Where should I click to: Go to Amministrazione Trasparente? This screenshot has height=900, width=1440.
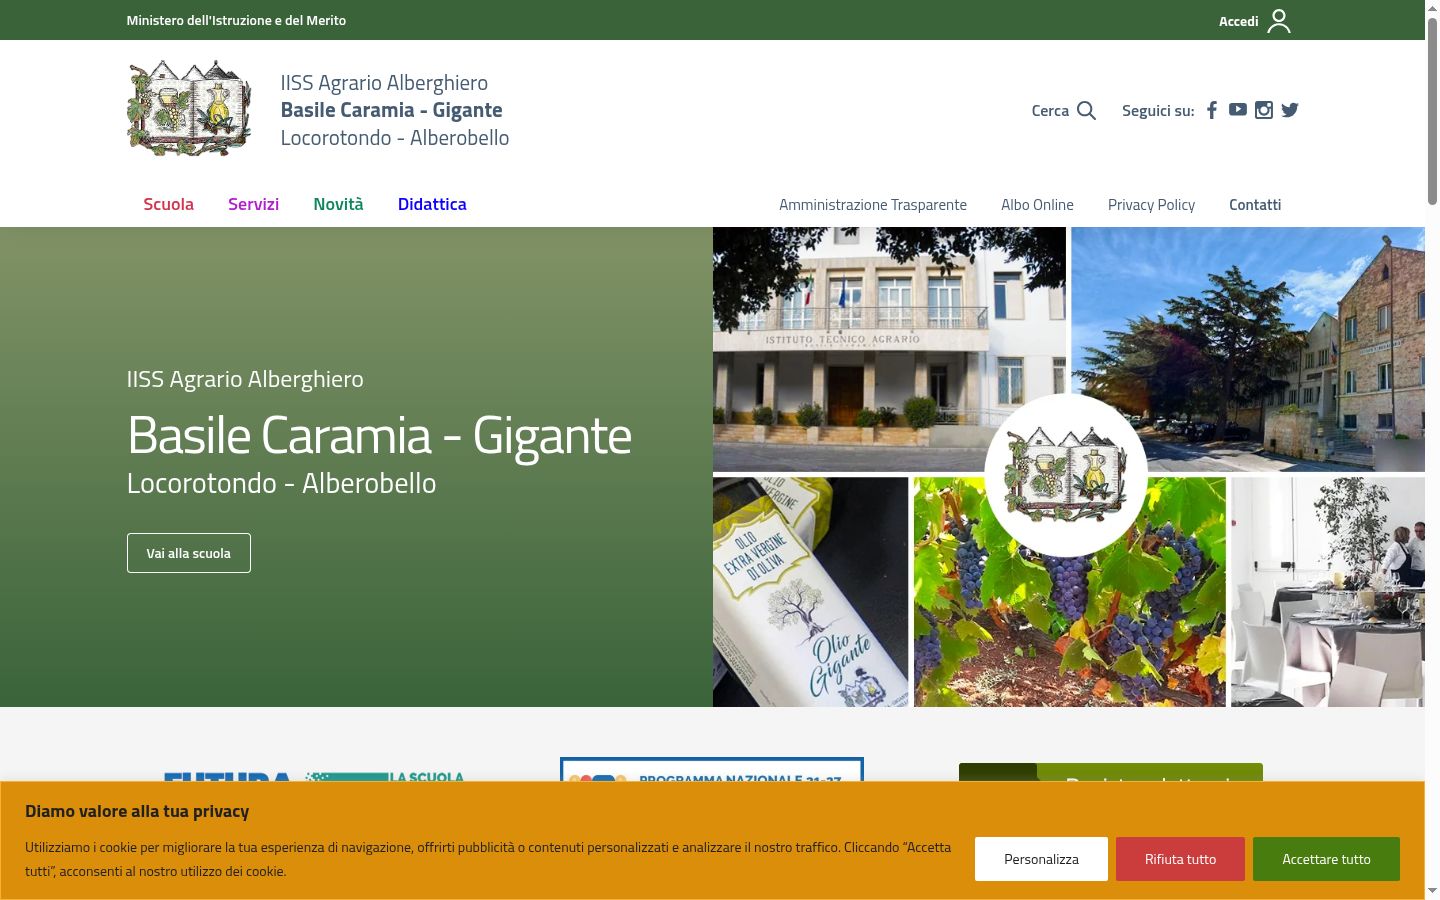point(873,205)
